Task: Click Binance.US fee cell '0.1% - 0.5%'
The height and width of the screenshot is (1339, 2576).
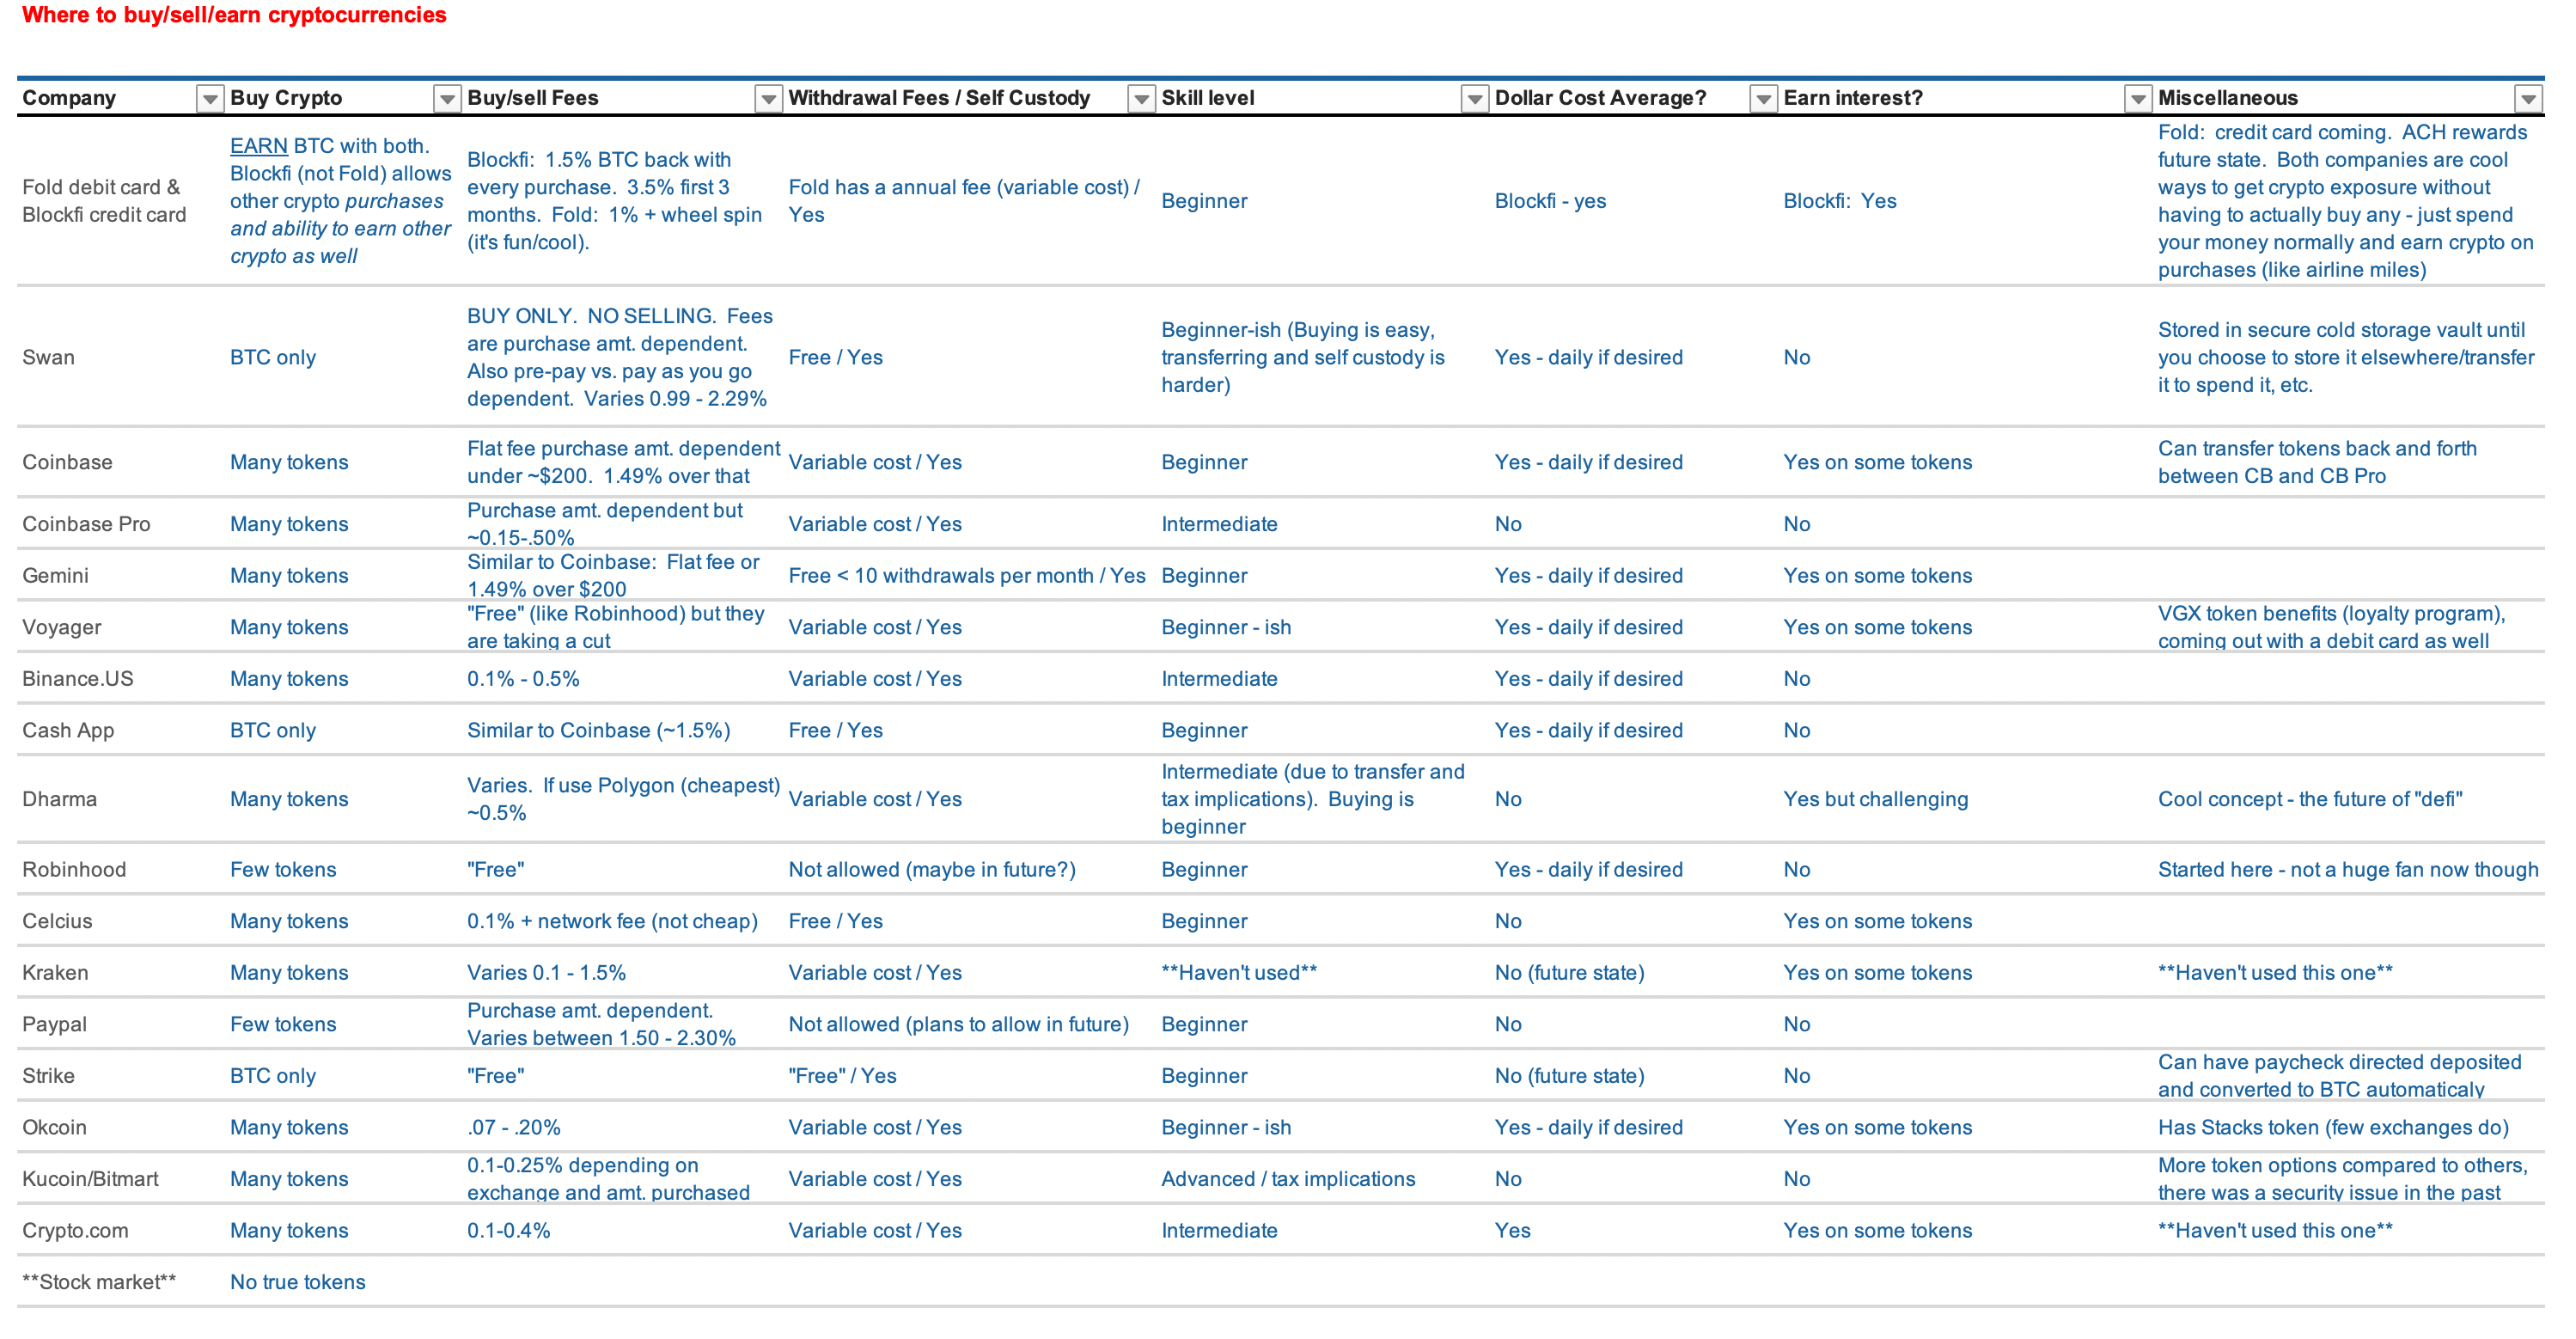Action: [x=523, y=679]
